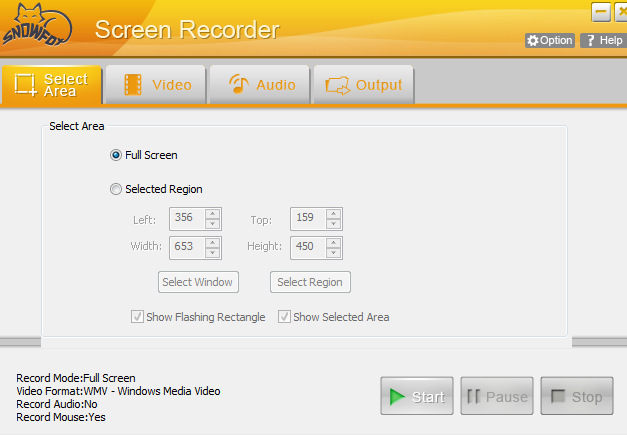Open the Option settings button

(x=550, y=40)
